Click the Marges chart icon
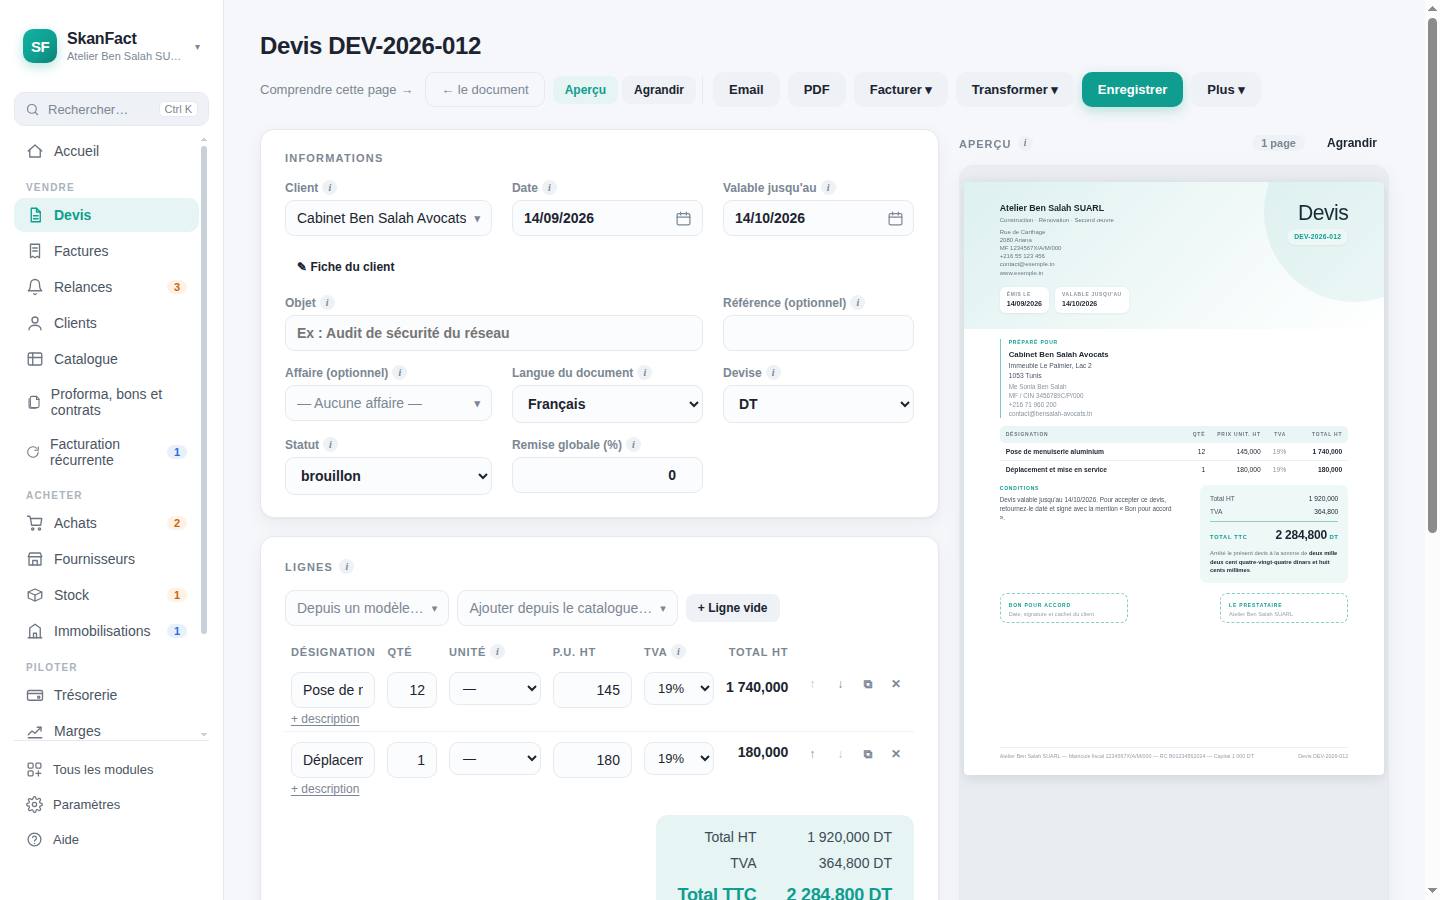 [x=35, y=731]
